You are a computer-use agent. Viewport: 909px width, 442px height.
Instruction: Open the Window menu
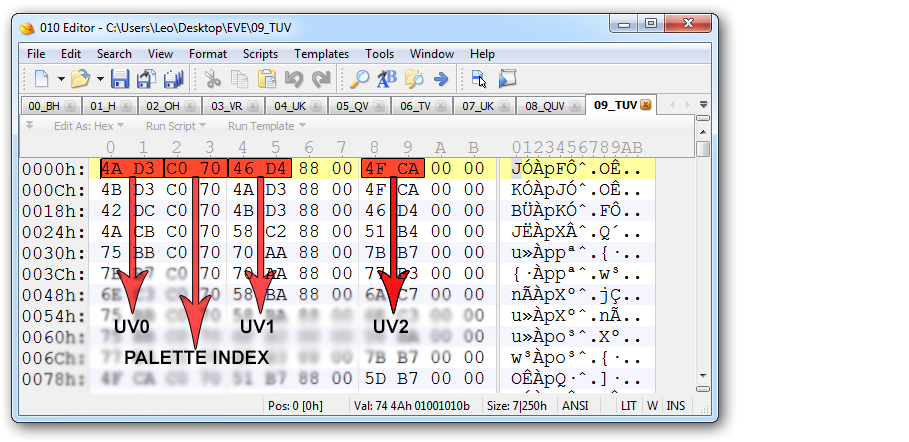tap(432, 54)
